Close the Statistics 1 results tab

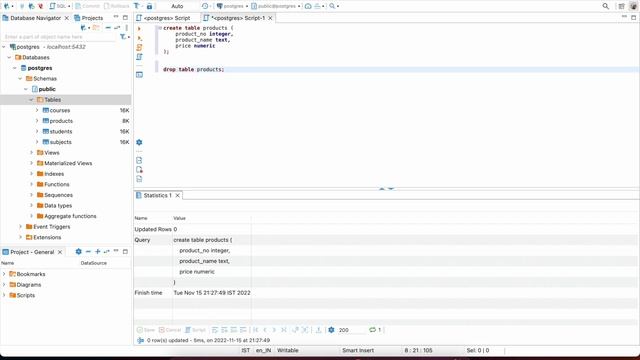click(x=178, y=196)
